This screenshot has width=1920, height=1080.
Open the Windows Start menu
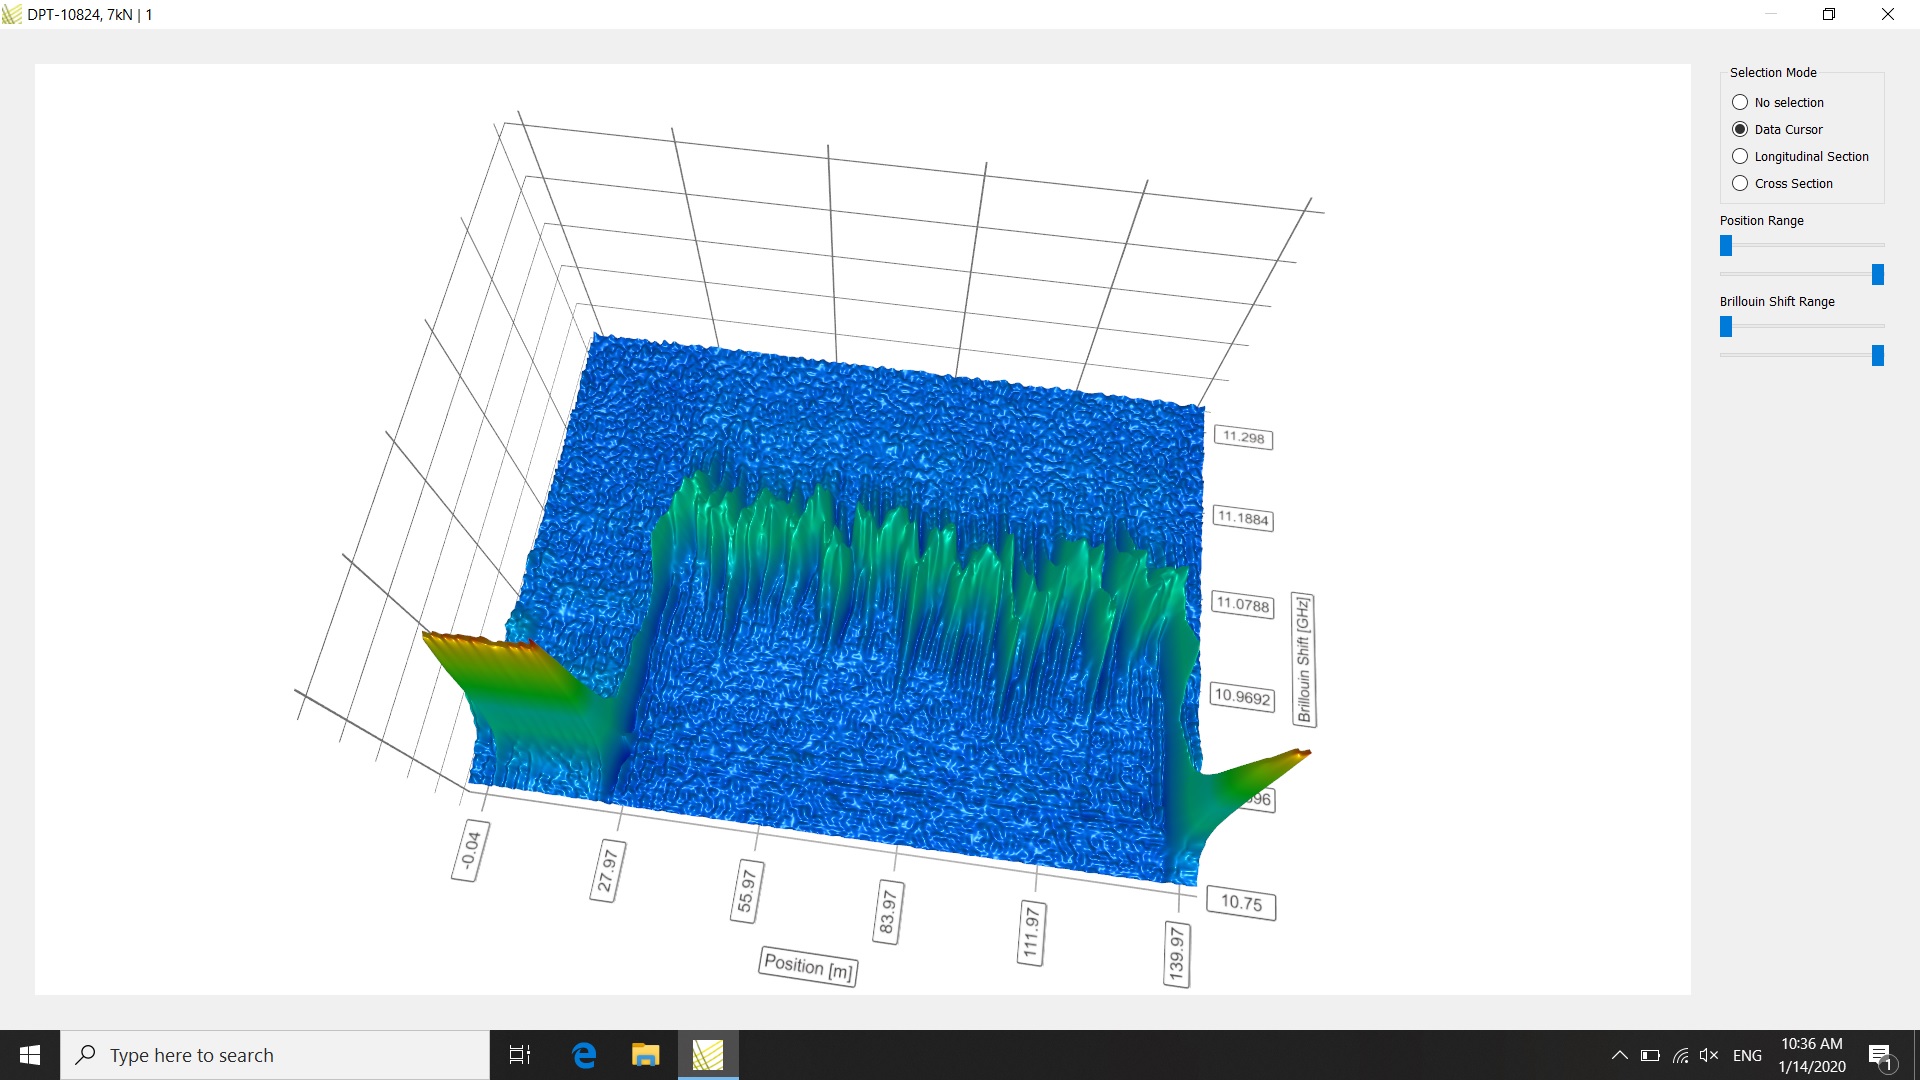coord(30,1055)
